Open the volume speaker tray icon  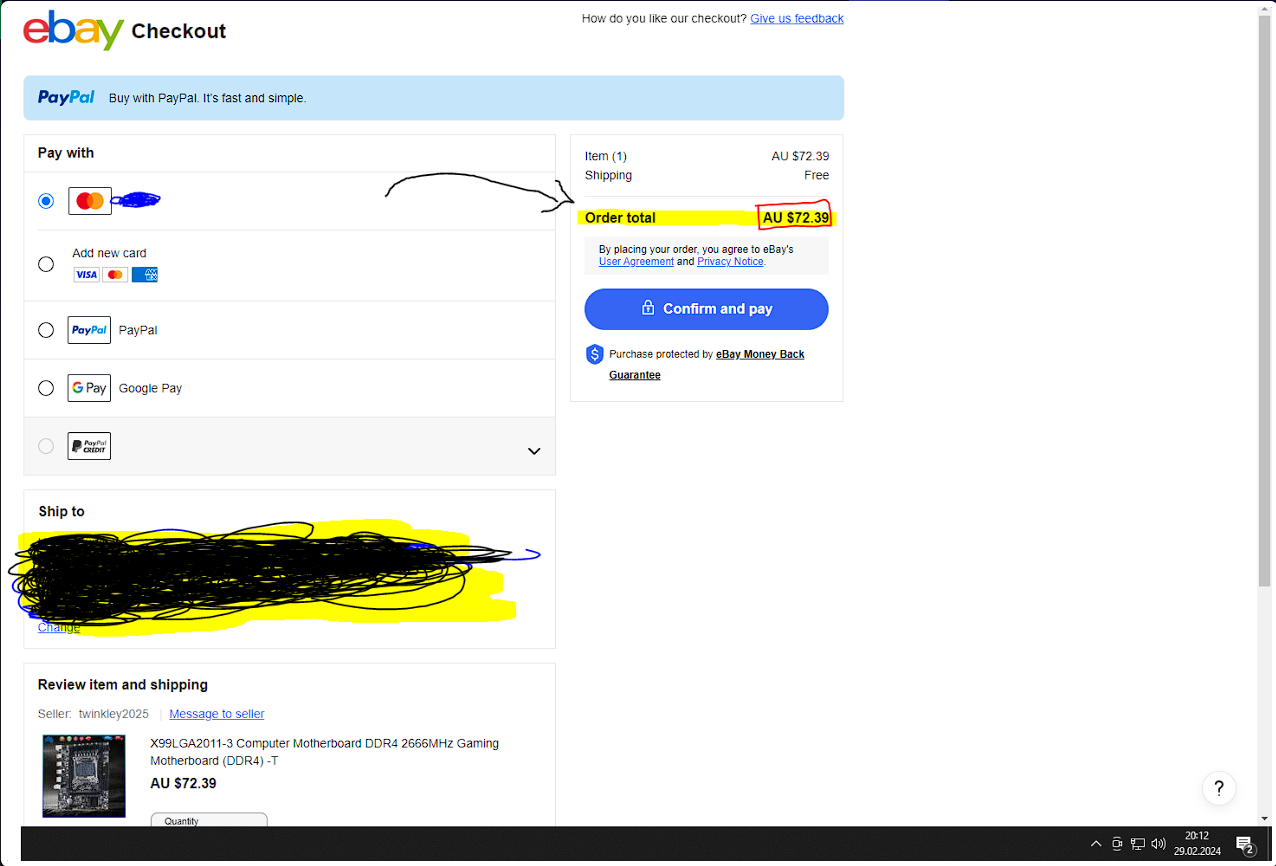[x=1159, y=844]
